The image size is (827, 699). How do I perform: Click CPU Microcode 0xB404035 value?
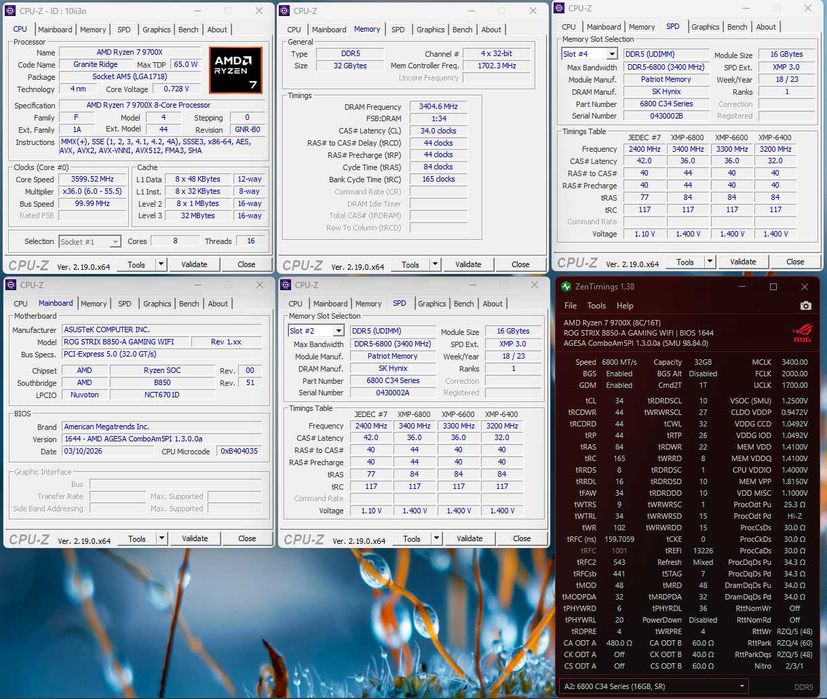click(239, 452)
